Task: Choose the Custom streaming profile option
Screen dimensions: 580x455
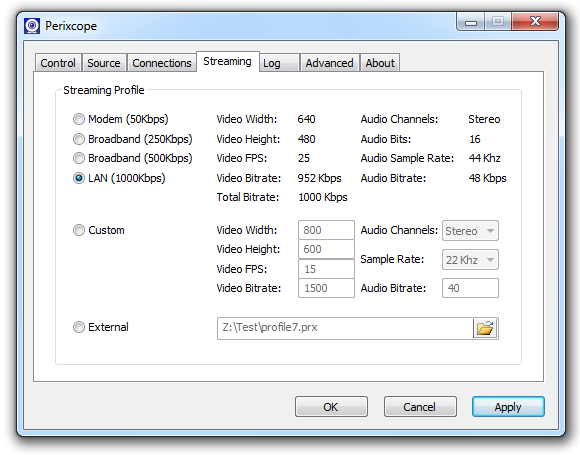Action: point(98,230)
